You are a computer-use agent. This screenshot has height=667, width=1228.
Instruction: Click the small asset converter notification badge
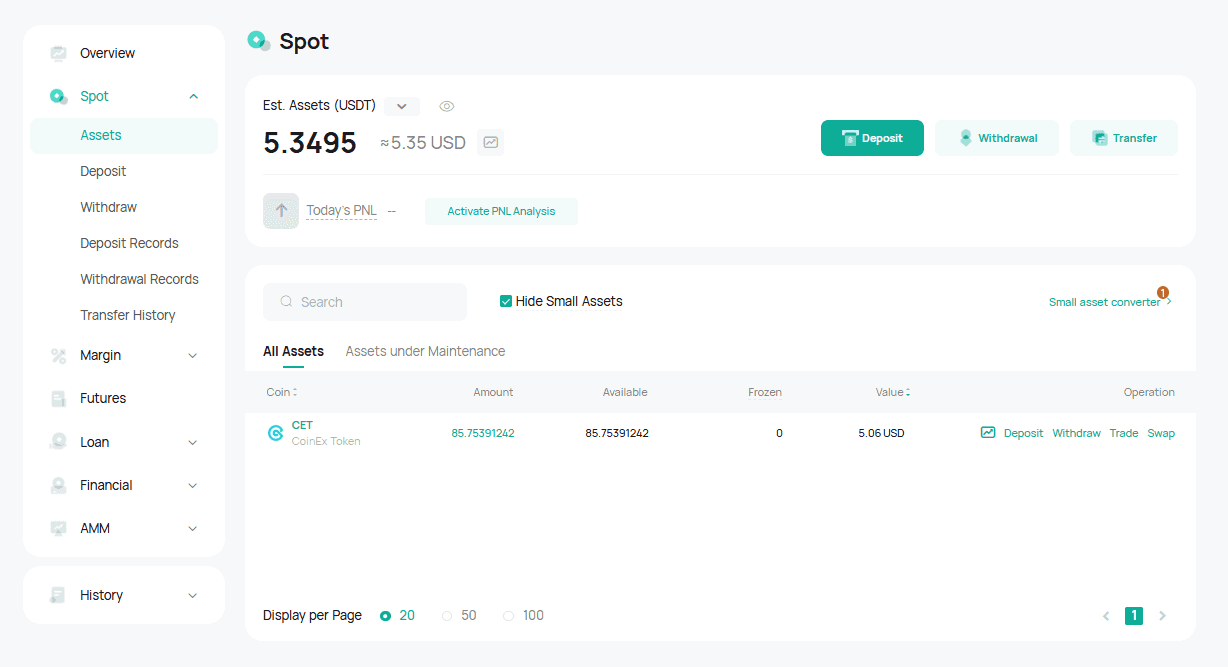[1163, 293]
